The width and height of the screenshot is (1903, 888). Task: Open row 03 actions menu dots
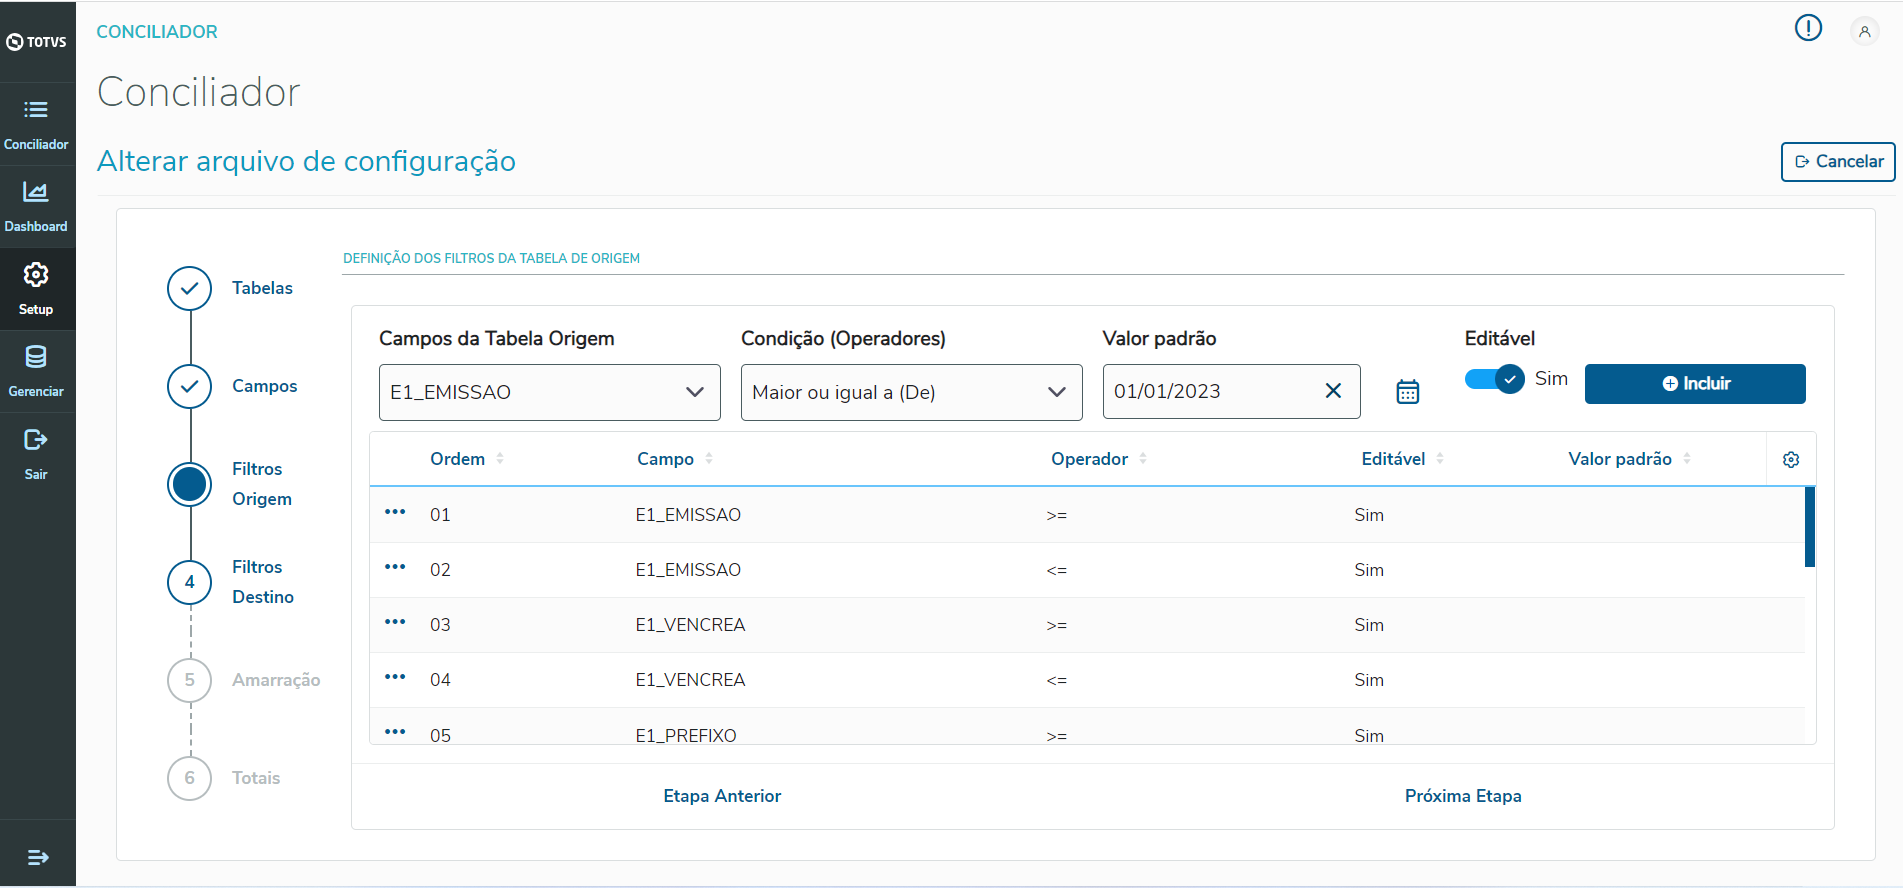395,622
